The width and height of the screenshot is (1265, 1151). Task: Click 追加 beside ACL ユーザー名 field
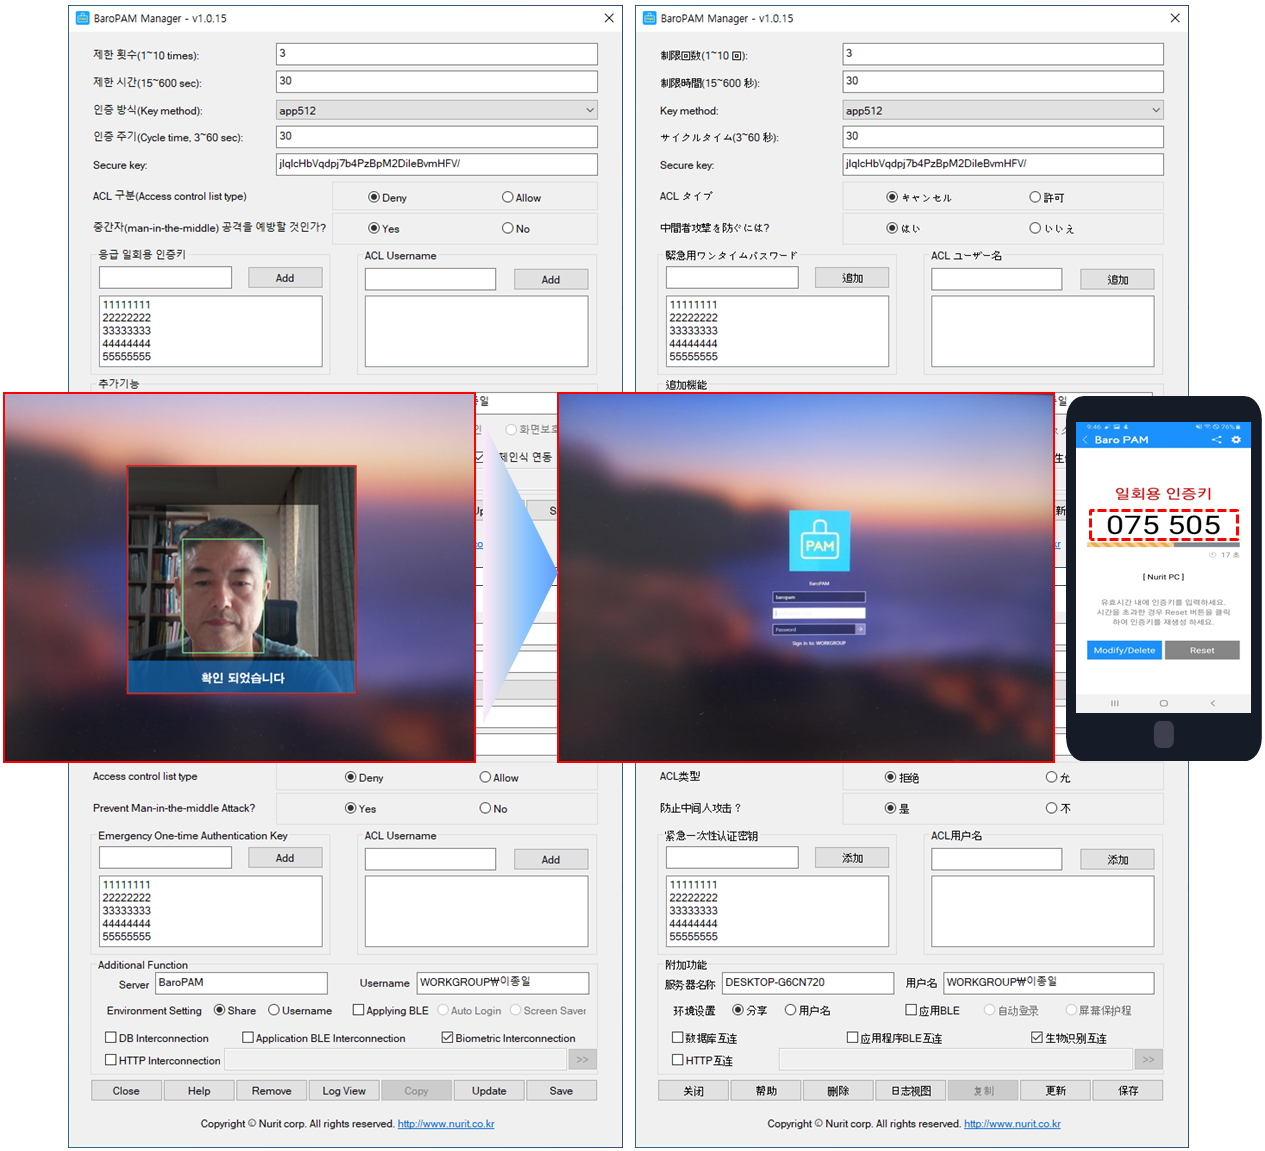[1117, 280]
